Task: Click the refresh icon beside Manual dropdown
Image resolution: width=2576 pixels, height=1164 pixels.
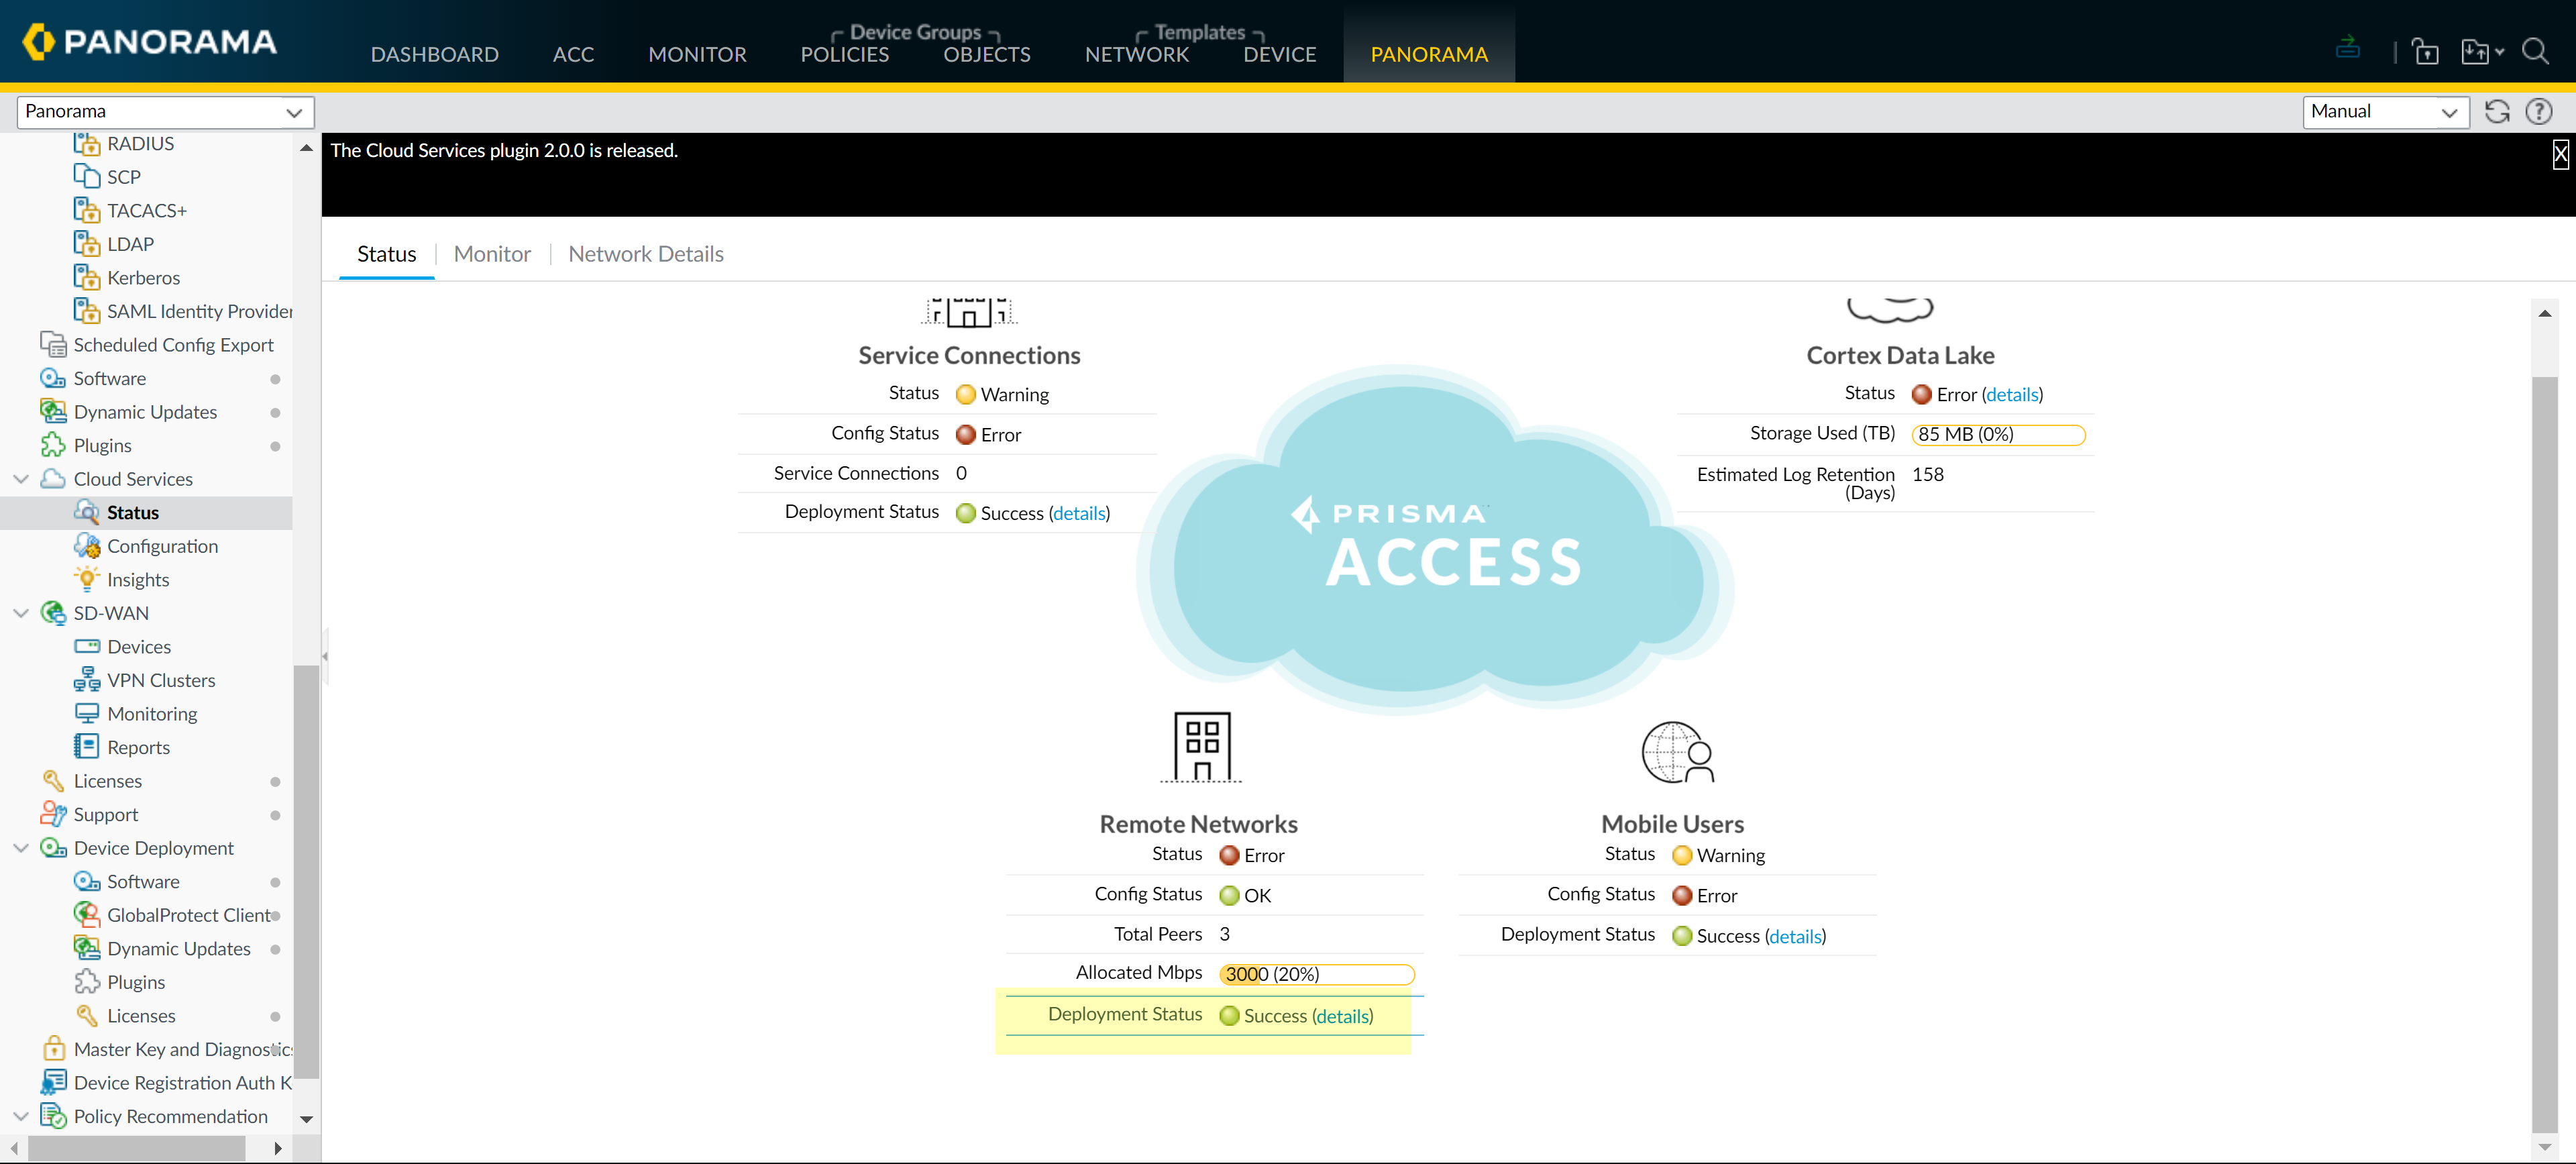Action: [x=2497, y=111]
